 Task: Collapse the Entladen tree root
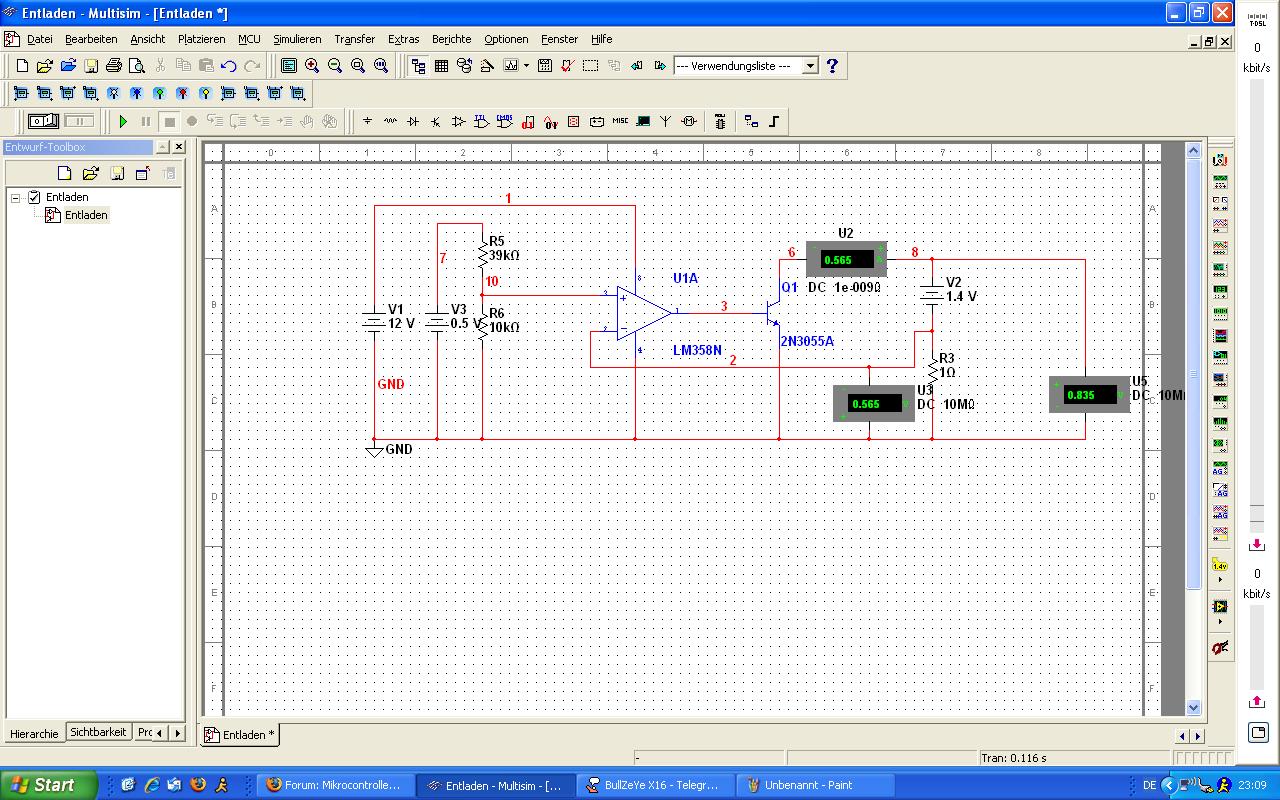pos(16,197)
